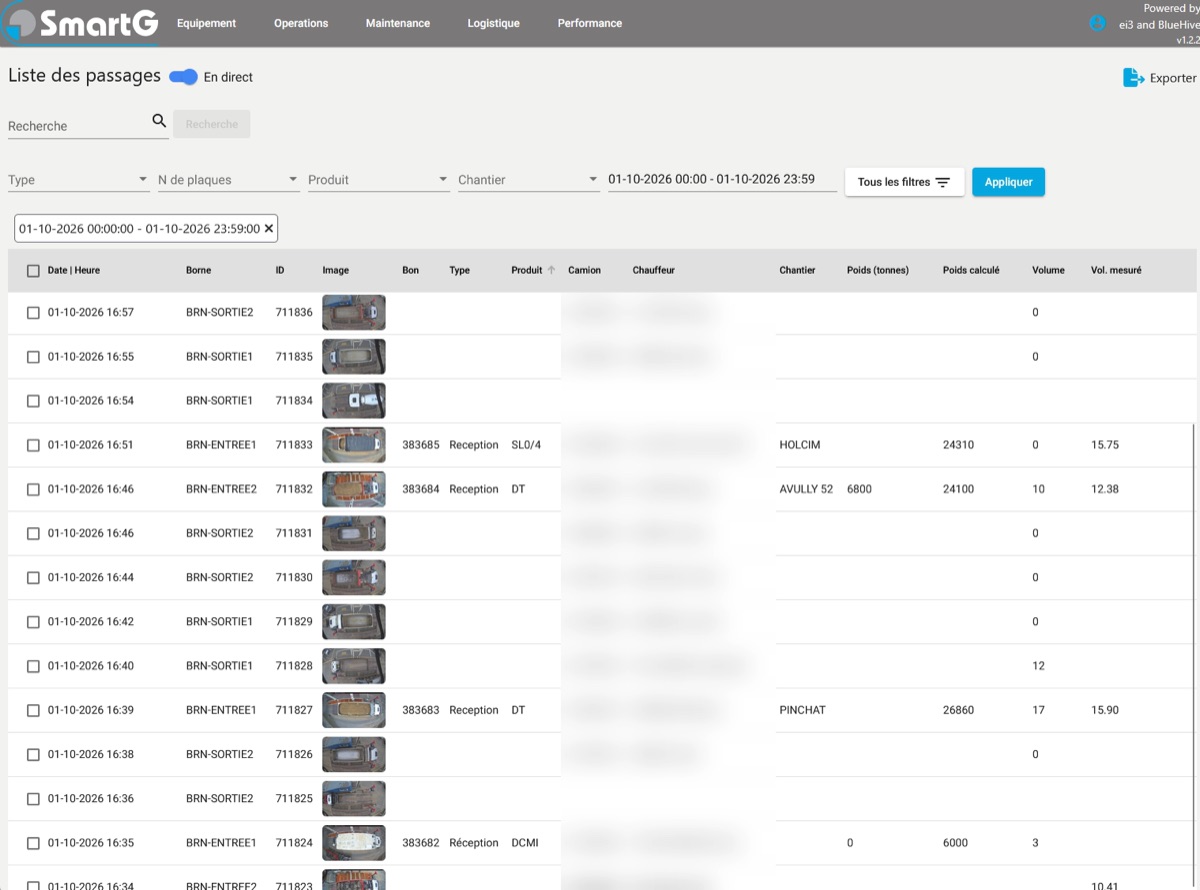
Task: Click the date range input field
Action: tap(722, 180)
